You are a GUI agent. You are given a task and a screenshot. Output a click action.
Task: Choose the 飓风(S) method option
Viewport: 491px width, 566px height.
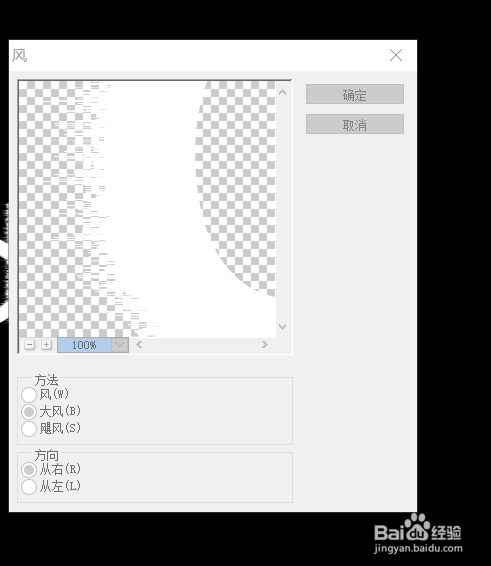point(29,429)
